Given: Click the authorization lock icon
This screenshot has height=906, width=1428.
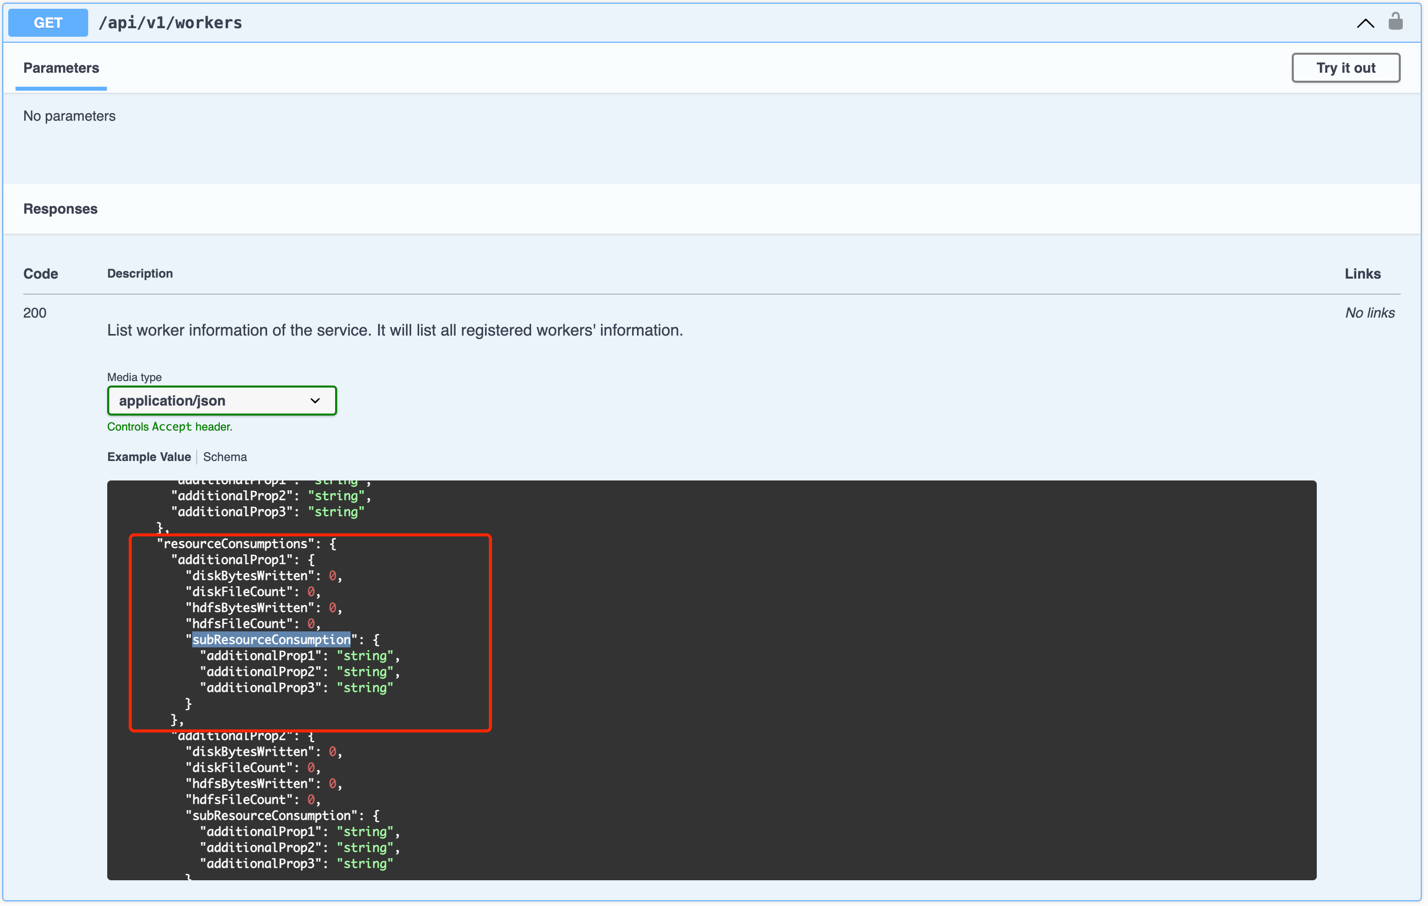Looking at the screenshot, I should 1395,22.
